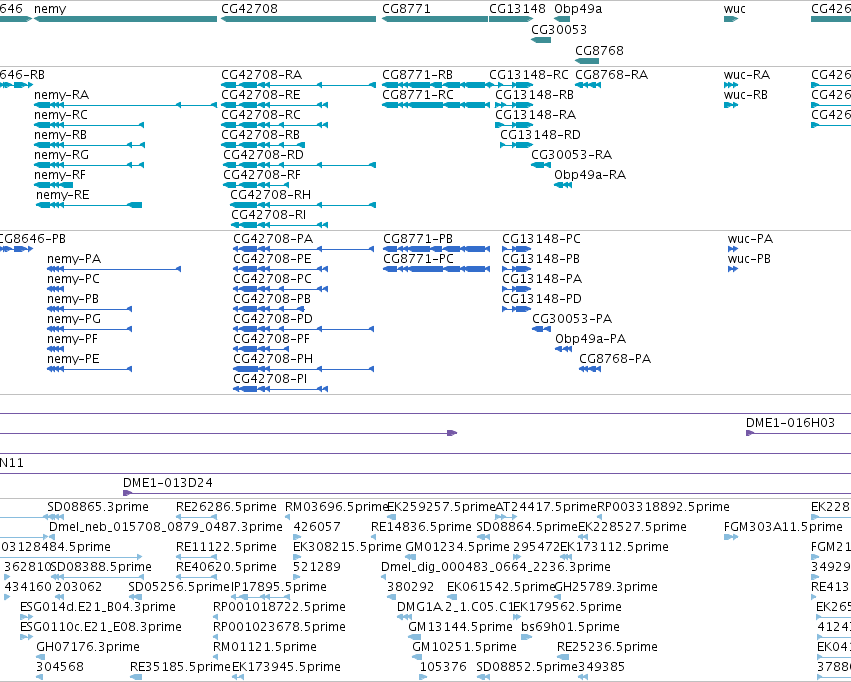The width and height of the screenshot is (851, 682).
Task: Click the nemy-RB transcript label
Action: point(60,135)
